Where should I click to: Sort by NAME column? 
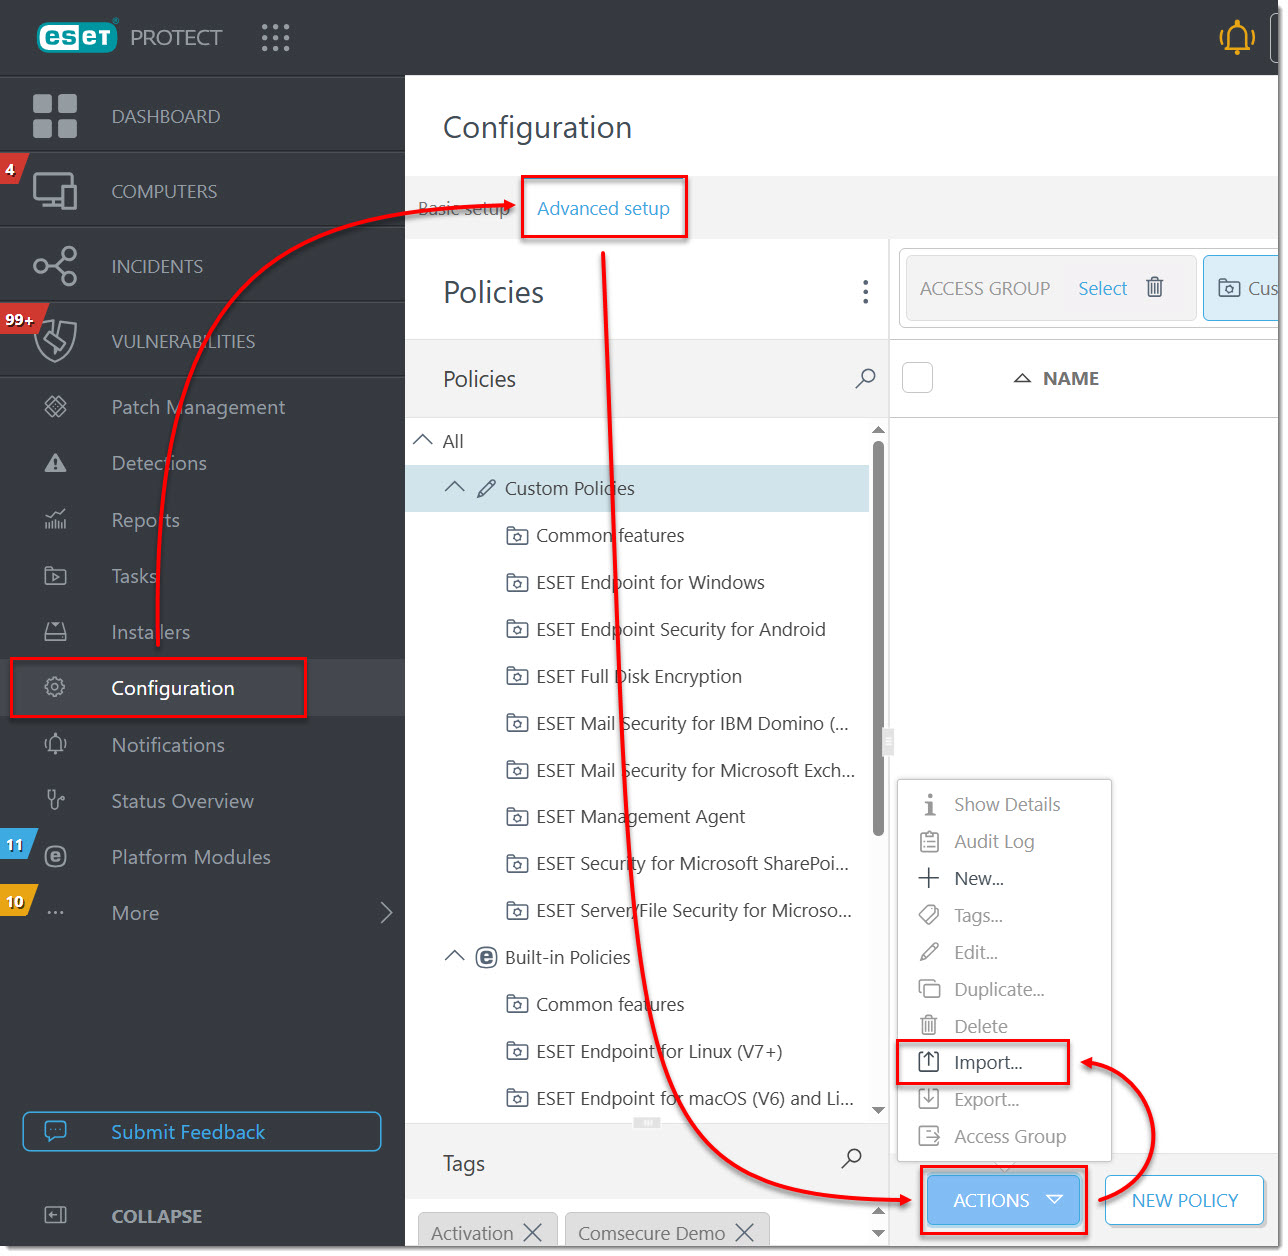tap(1070, 378)
